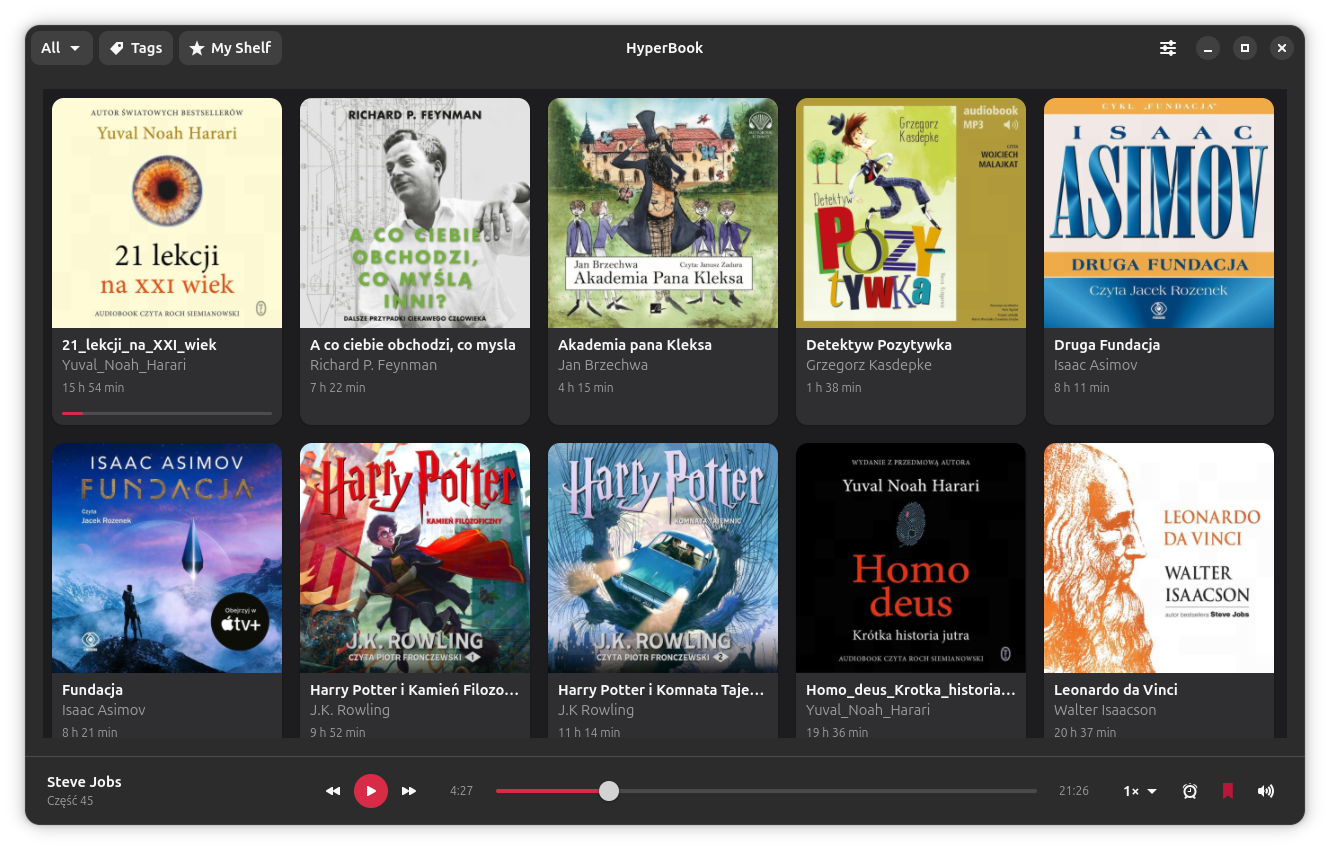
Task: Click the 21:26 total time label
Action: (x=1074, y=791)
